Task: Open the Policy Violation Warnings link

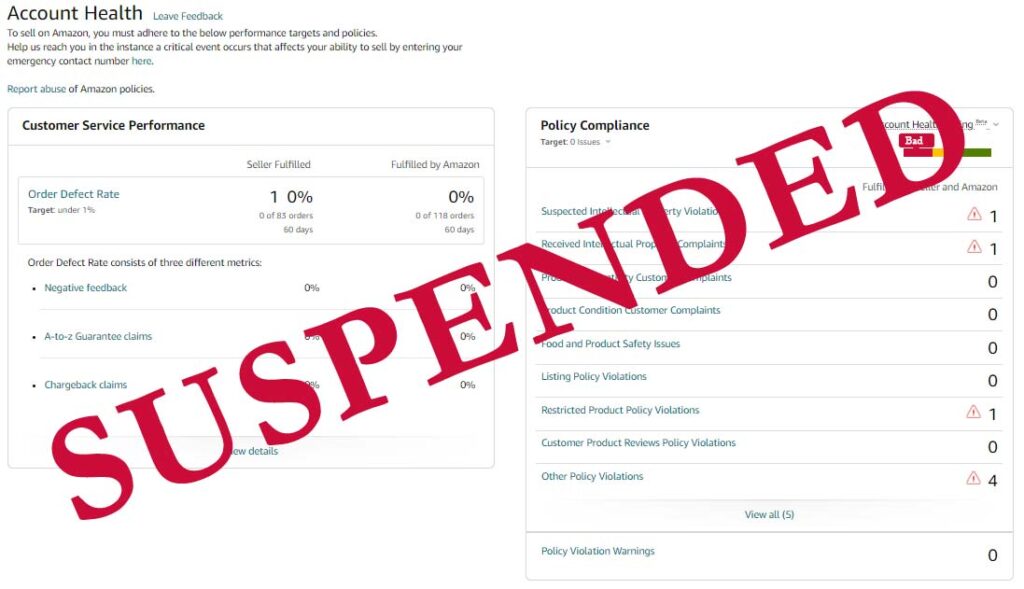Action: click(597, 550)
